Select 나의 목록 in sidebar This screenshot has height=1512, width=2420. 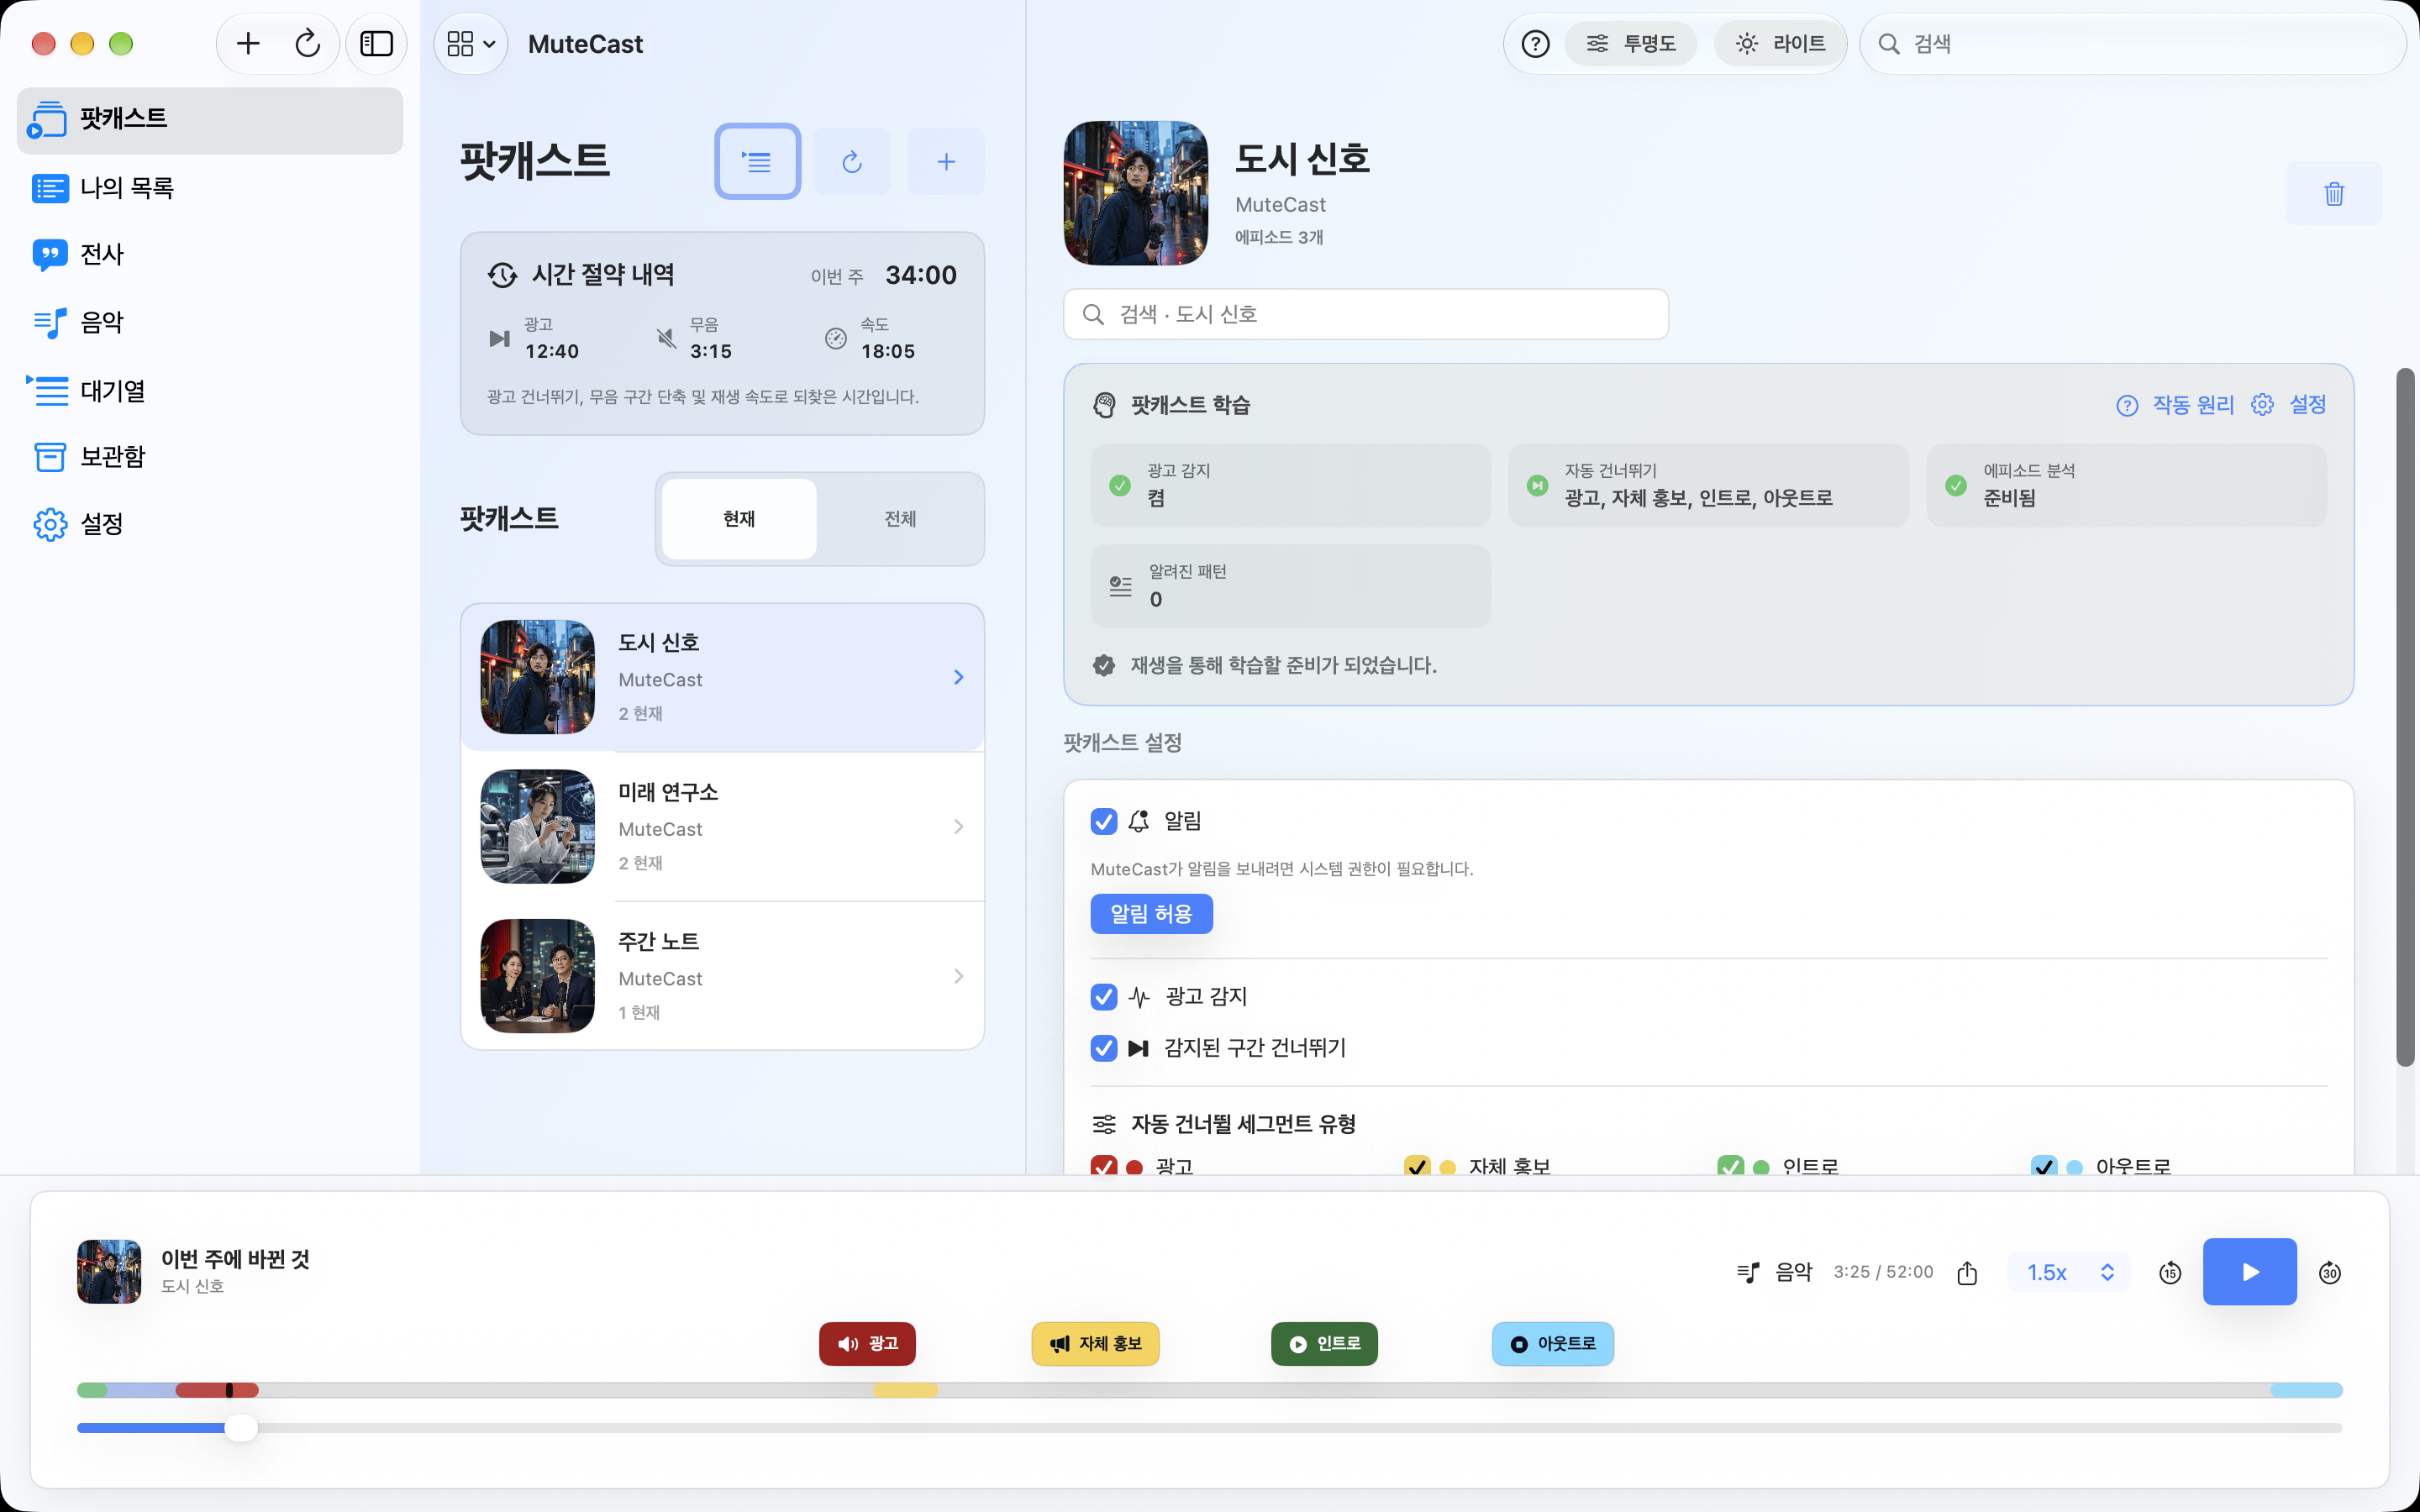point(210,188)
